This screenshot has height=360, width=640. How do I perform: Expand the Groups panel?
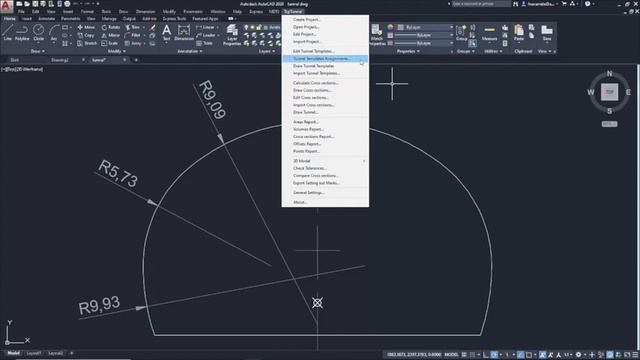[x=465, y=51]
